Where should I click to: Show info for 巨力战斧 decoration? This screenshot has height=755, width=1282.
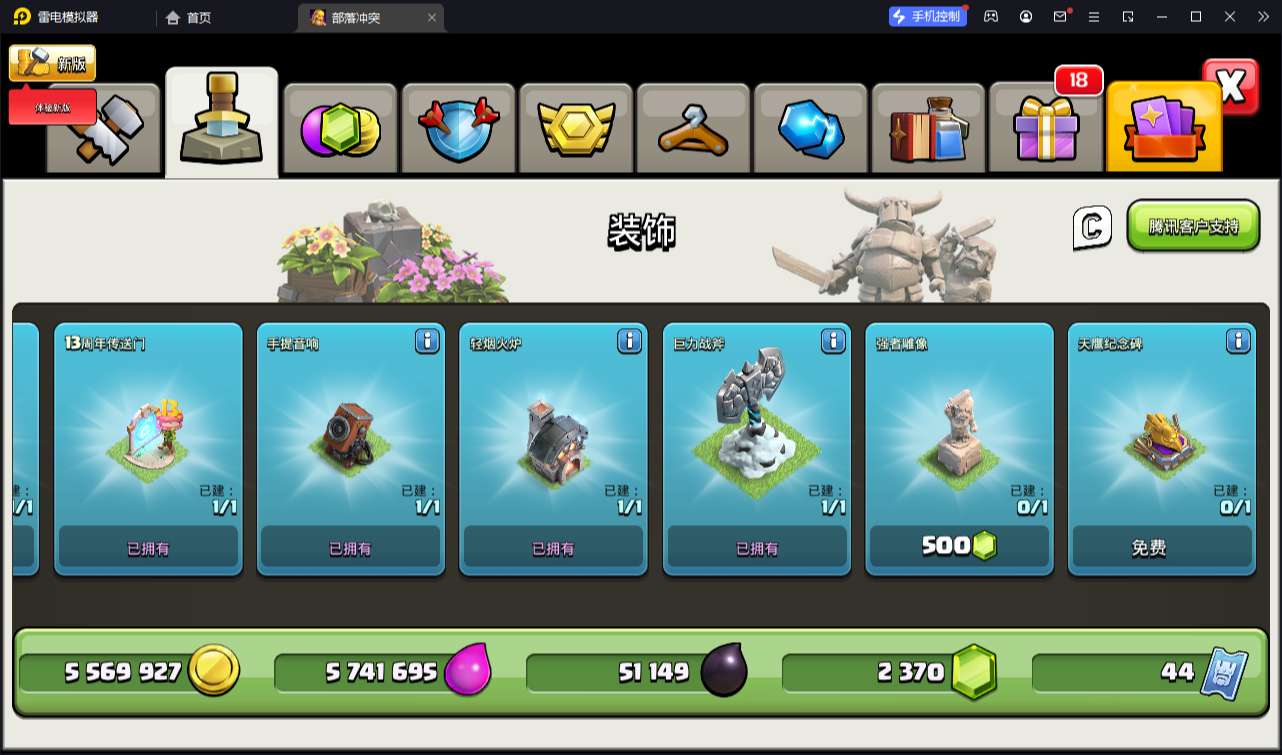833,341
